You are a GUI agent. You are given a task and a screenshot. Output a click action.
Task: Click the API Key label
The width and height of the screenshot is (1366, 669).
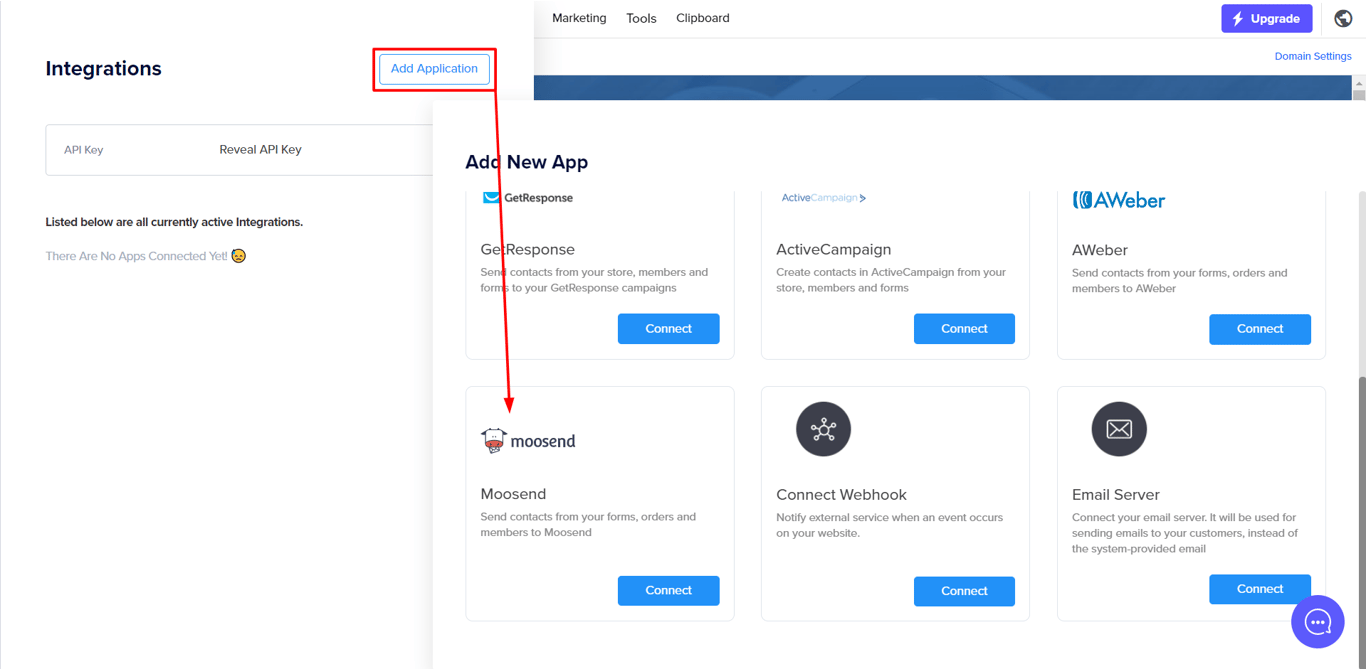(x=84, y=150)
